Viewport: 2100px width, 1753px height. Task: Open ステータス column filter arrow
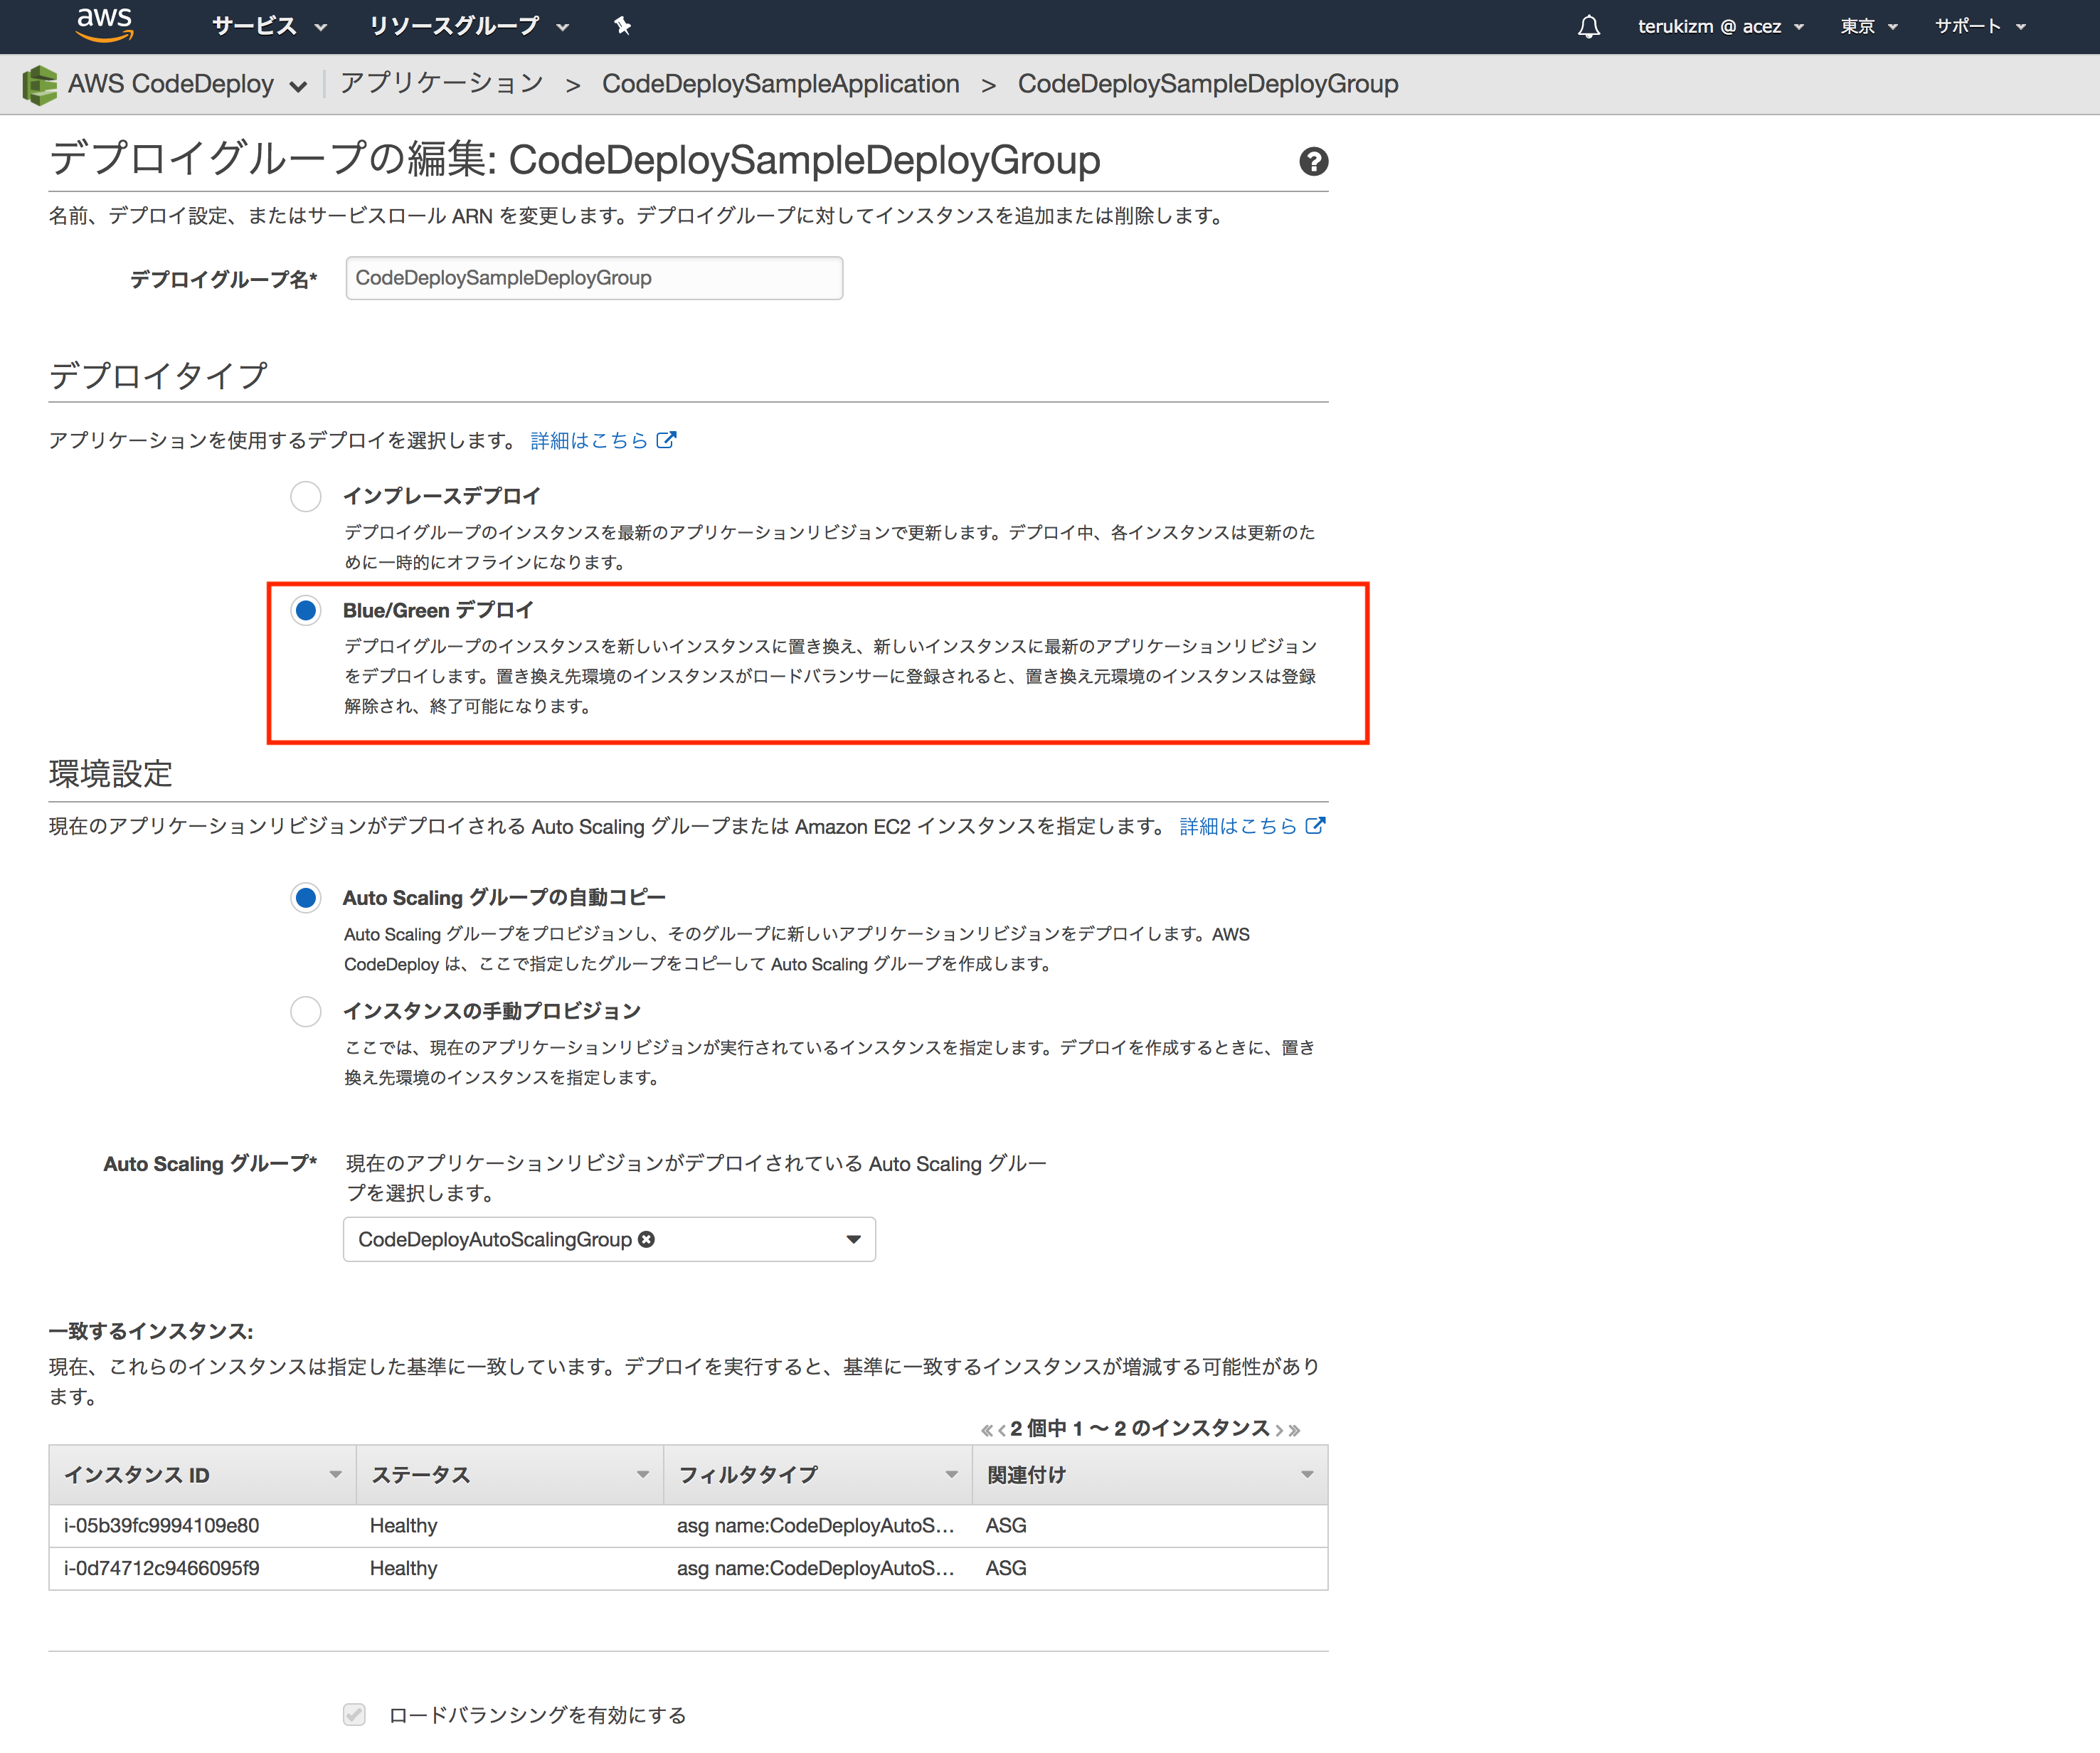643,1475
